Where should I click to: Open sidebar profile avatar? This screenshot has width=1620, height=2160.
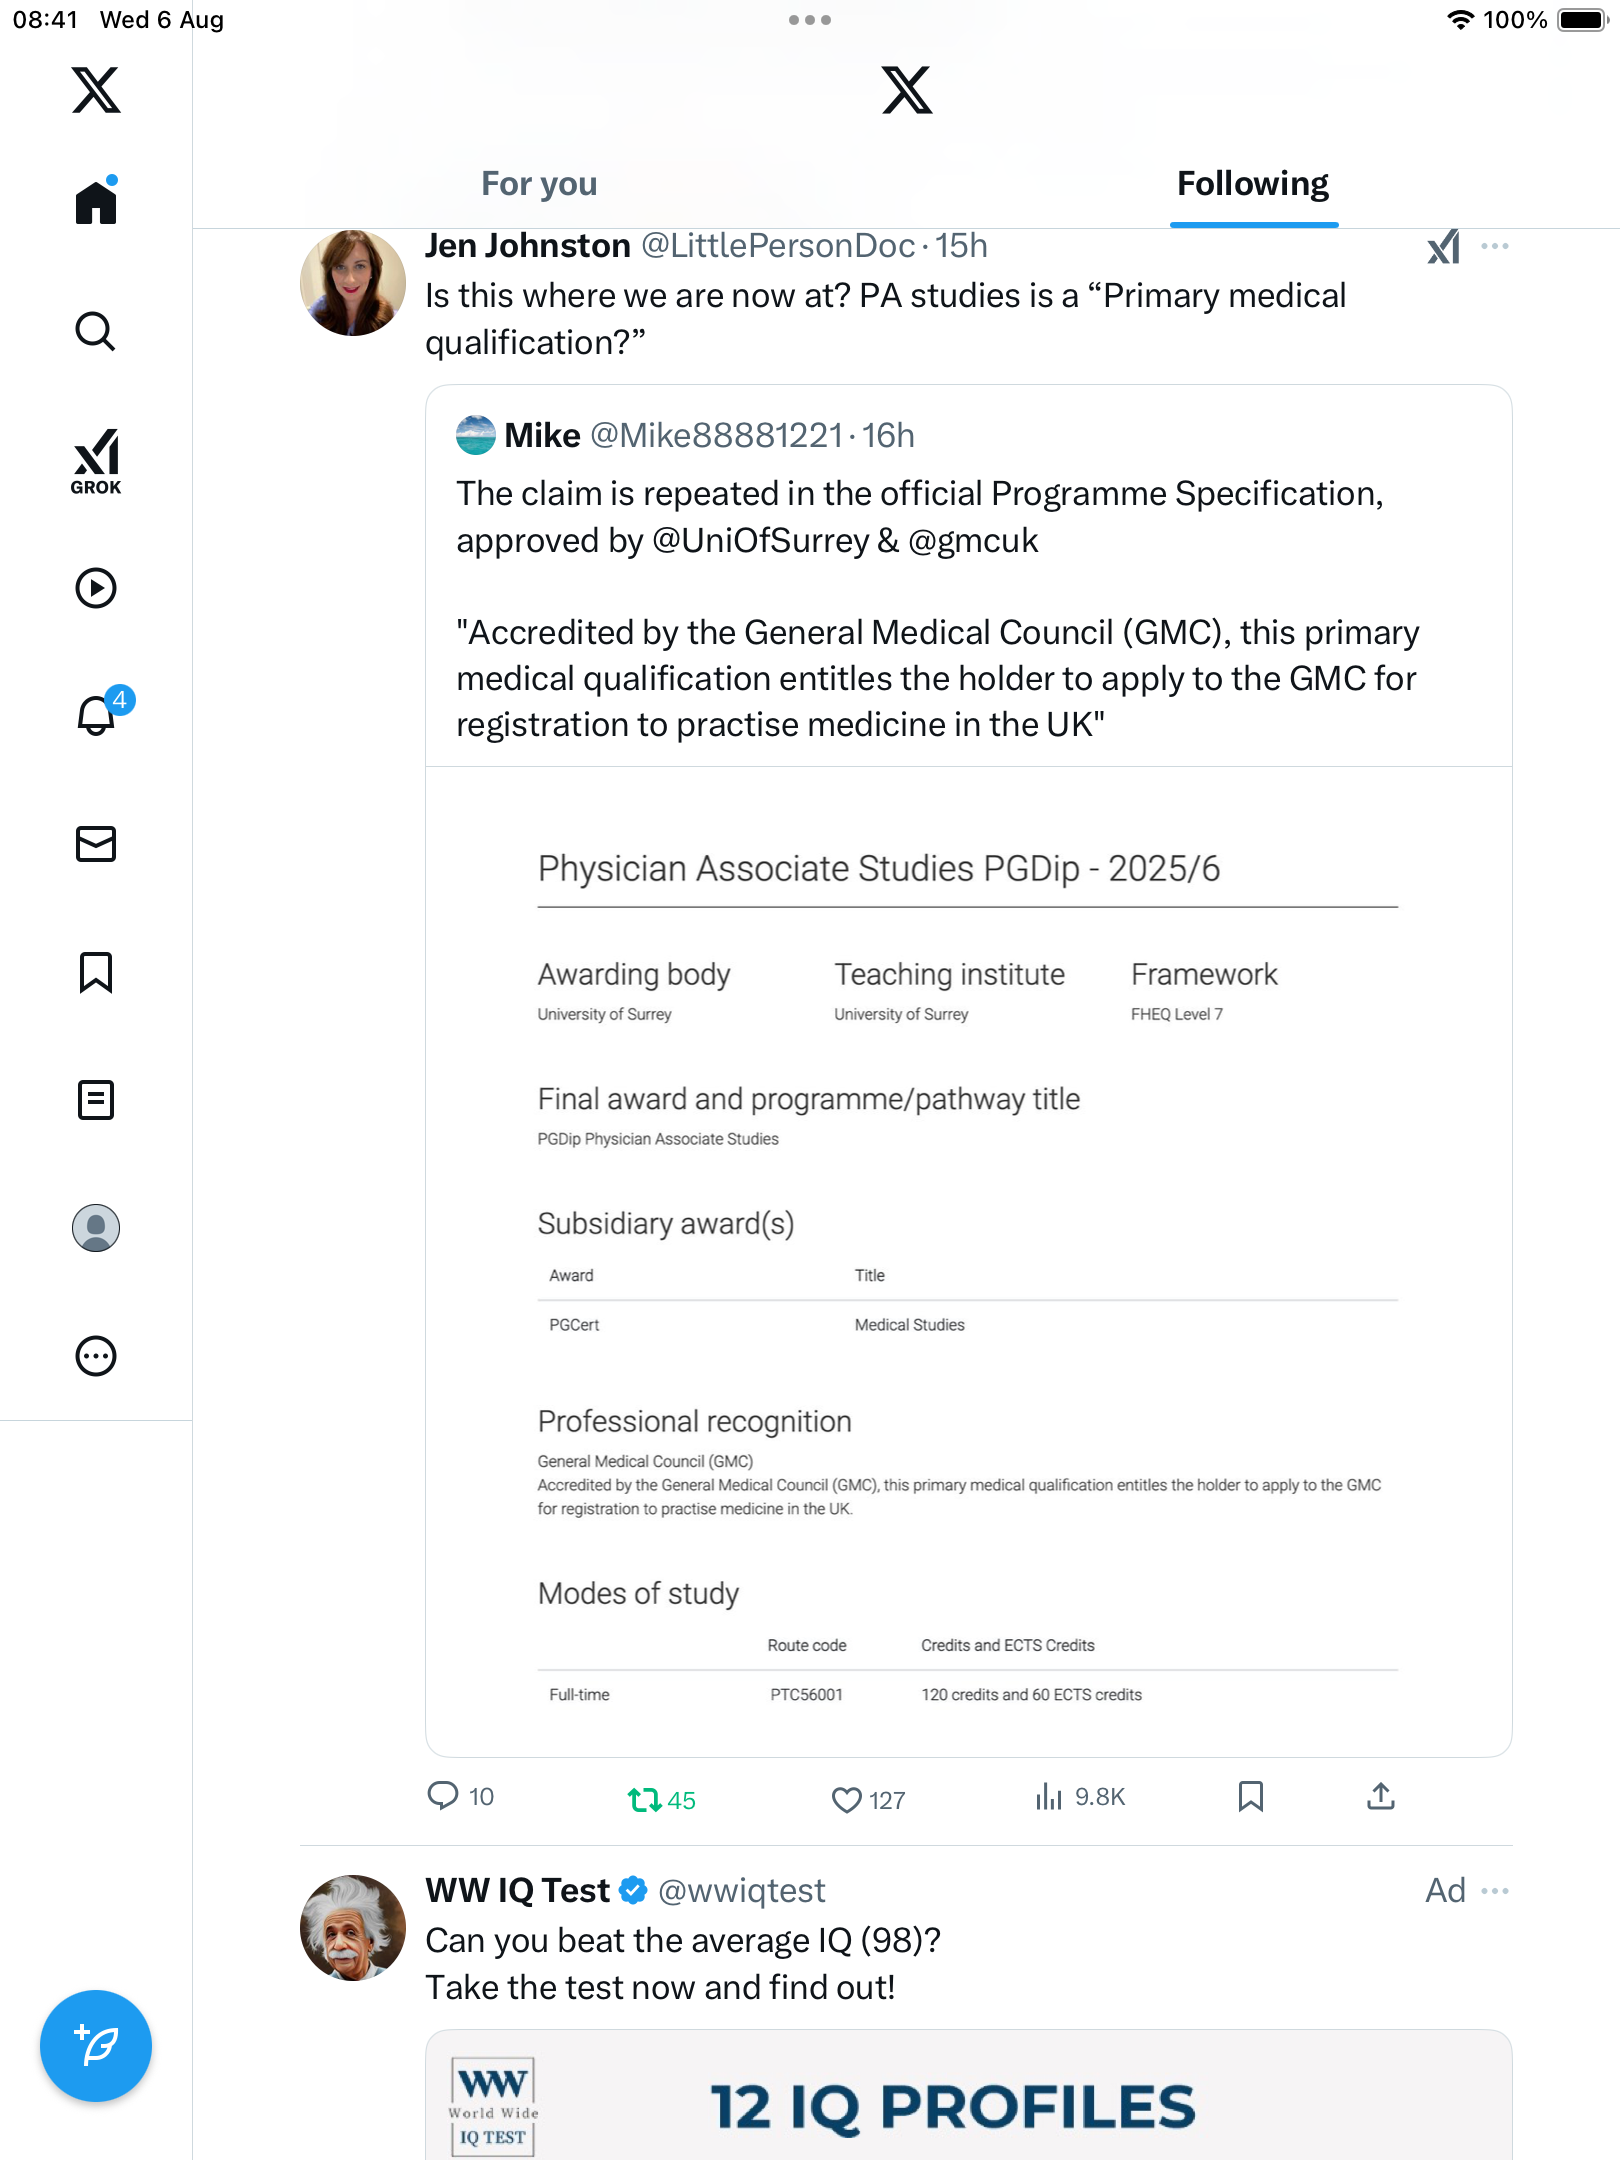pyautogui.click(x=96, y=1228)
